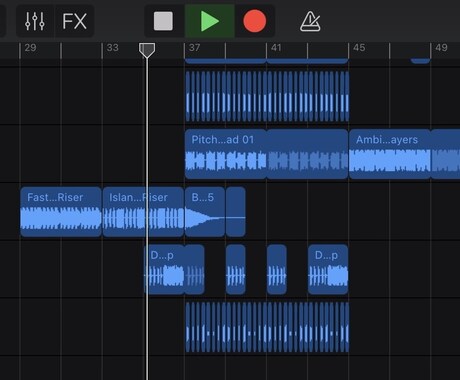Select the Pitch...ad 01 region
This screenshot has width=460, height=380.
[x=226, y=154]
